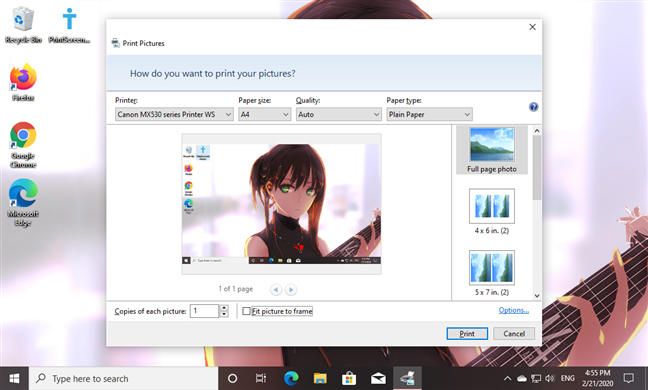Select the Full page photo layout
The height and width of the screenshot is (390, 648).
point(492,150)
